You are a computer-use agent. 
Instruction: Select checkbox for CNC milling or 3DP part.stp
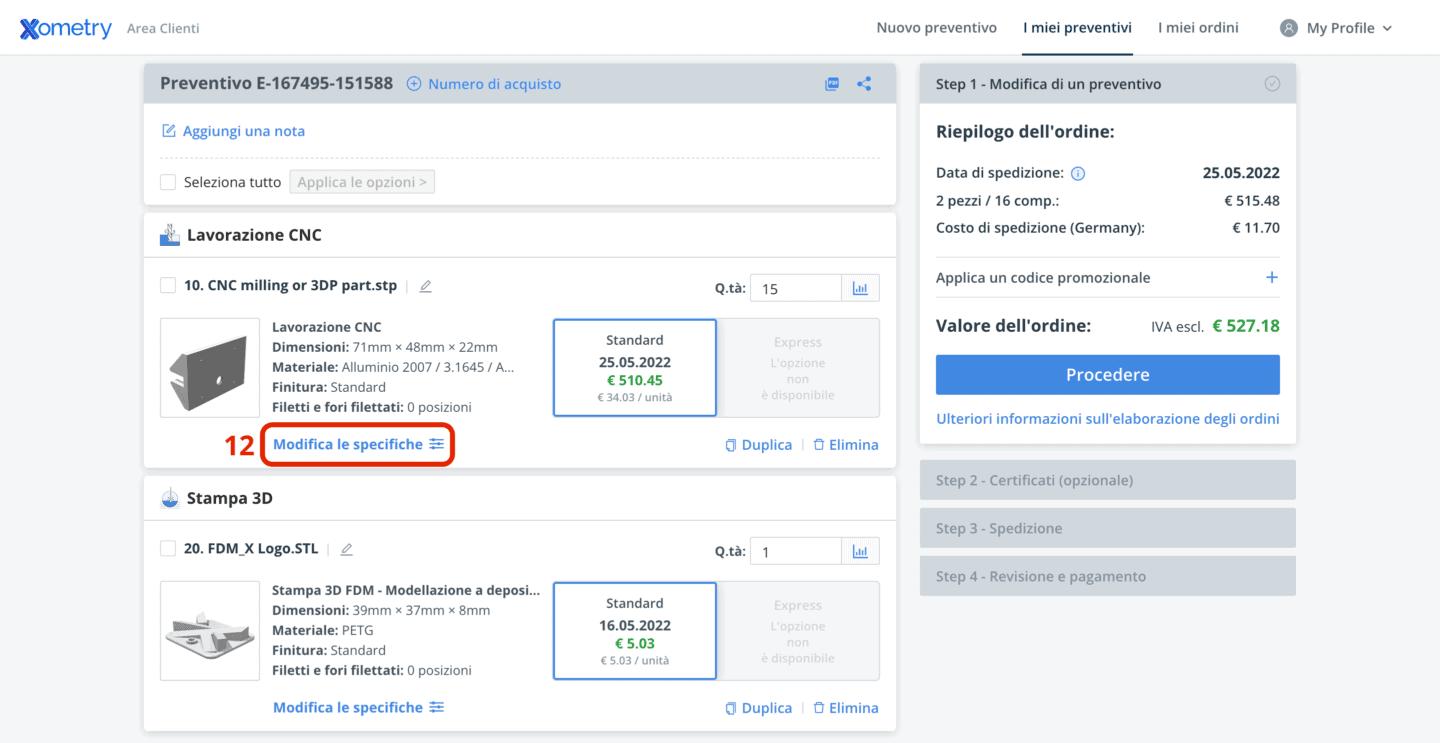[x=168, y=286]
